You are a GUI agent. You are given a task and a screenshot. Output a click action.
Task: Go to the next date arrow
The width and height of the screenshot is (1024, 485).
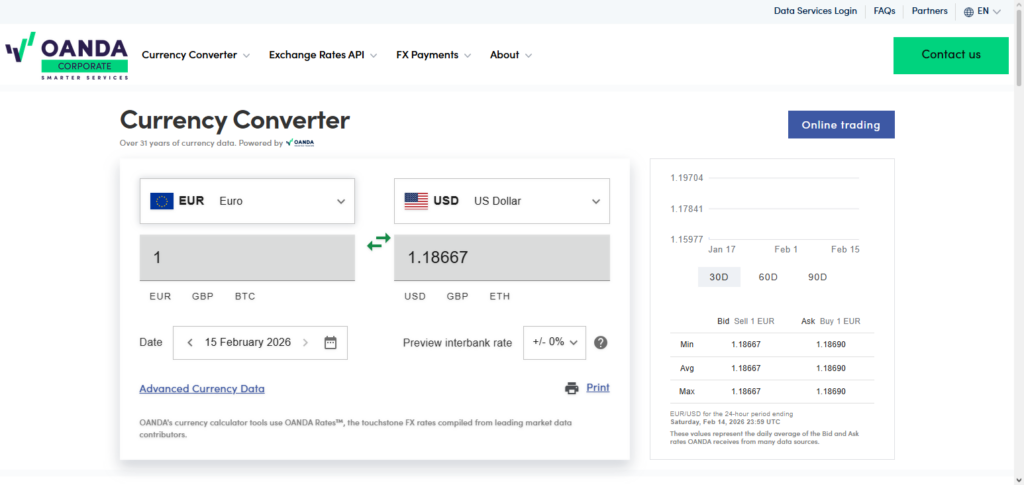306,342
